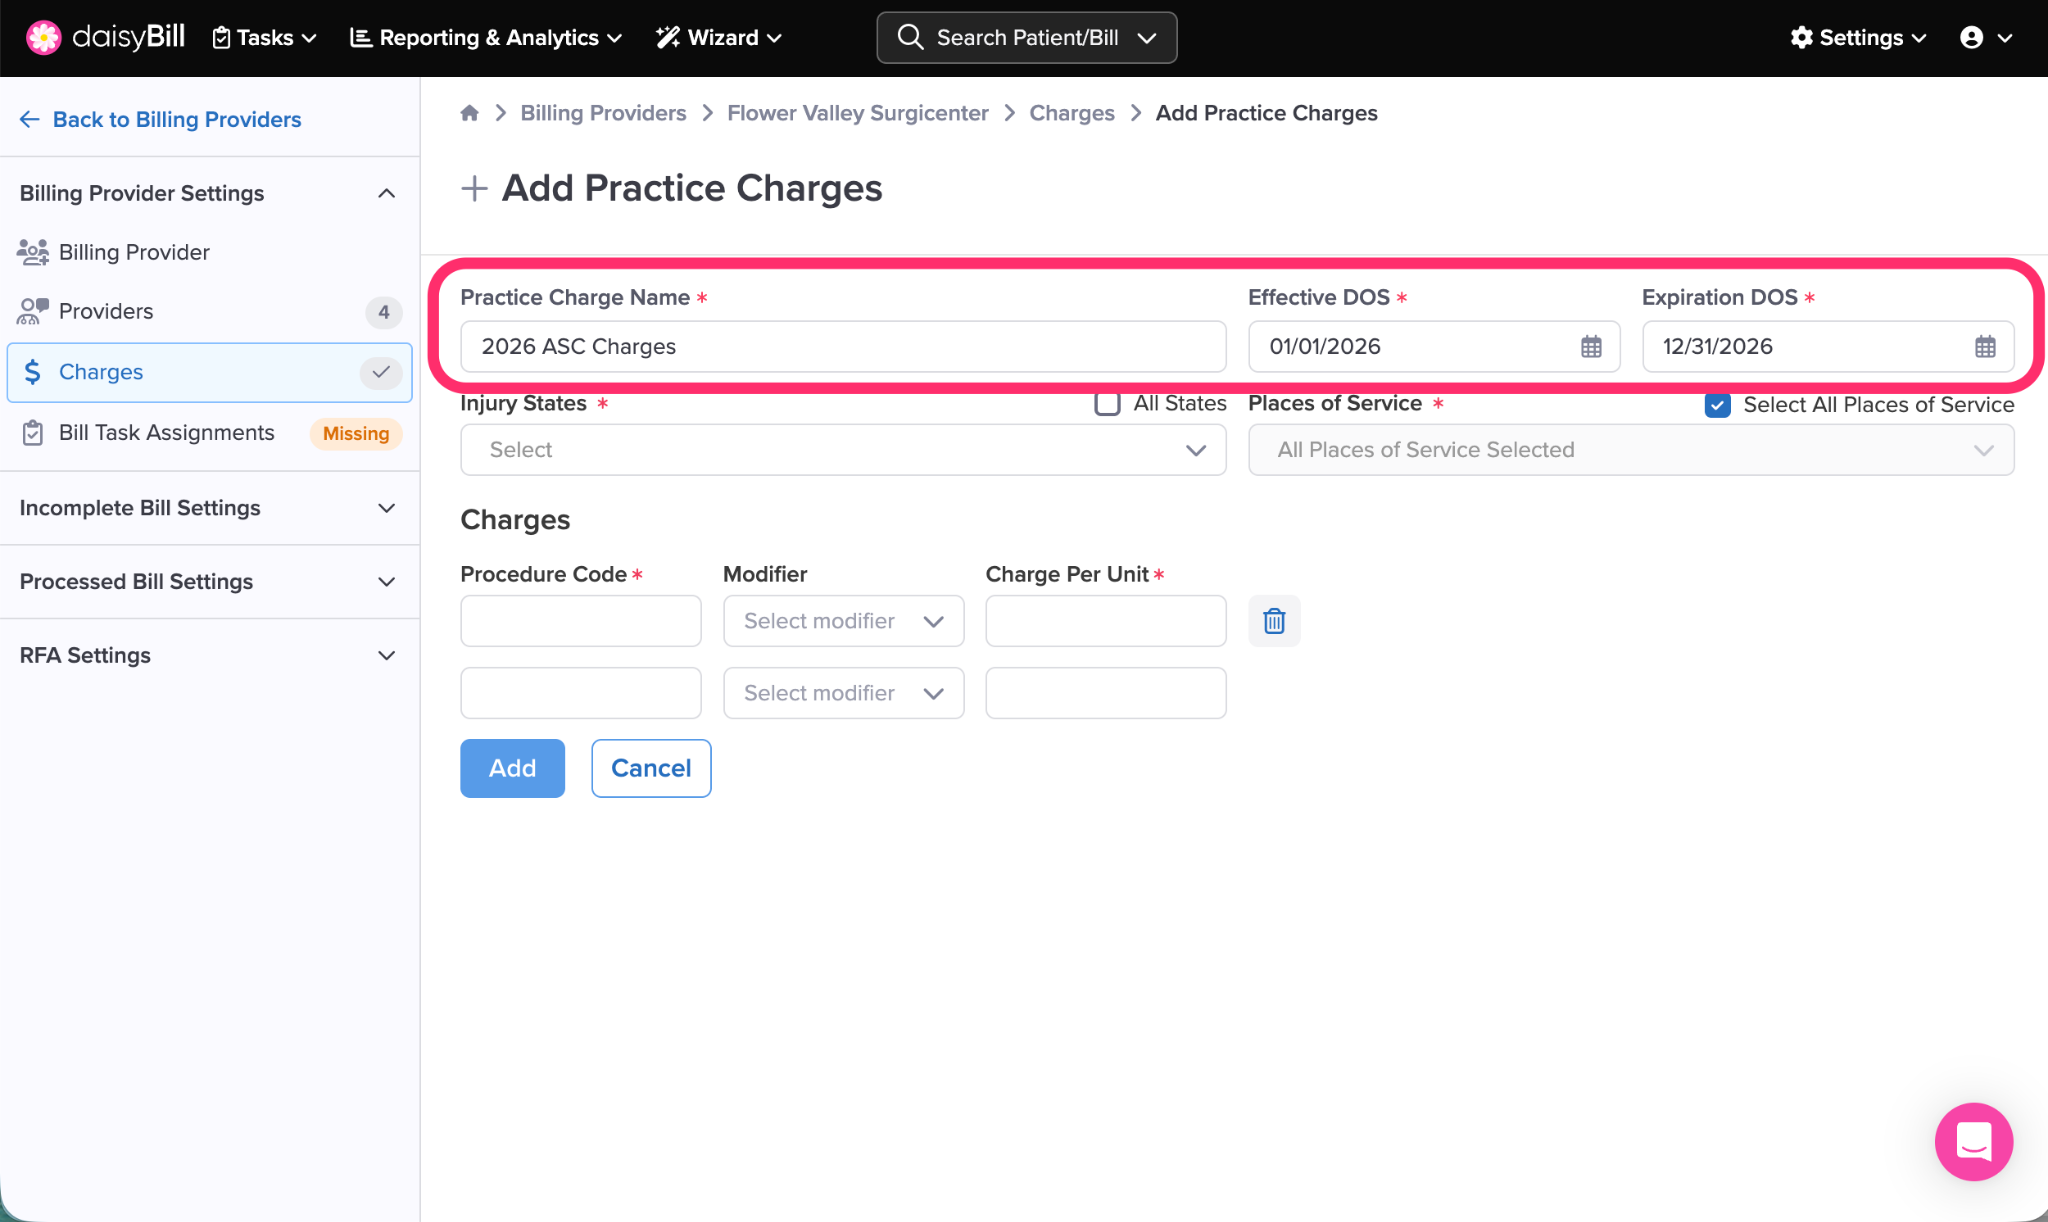Viewport: 2048px width, 1222px height.
Task: Click the home breadcrumb icon
Action: coord(469,113)
